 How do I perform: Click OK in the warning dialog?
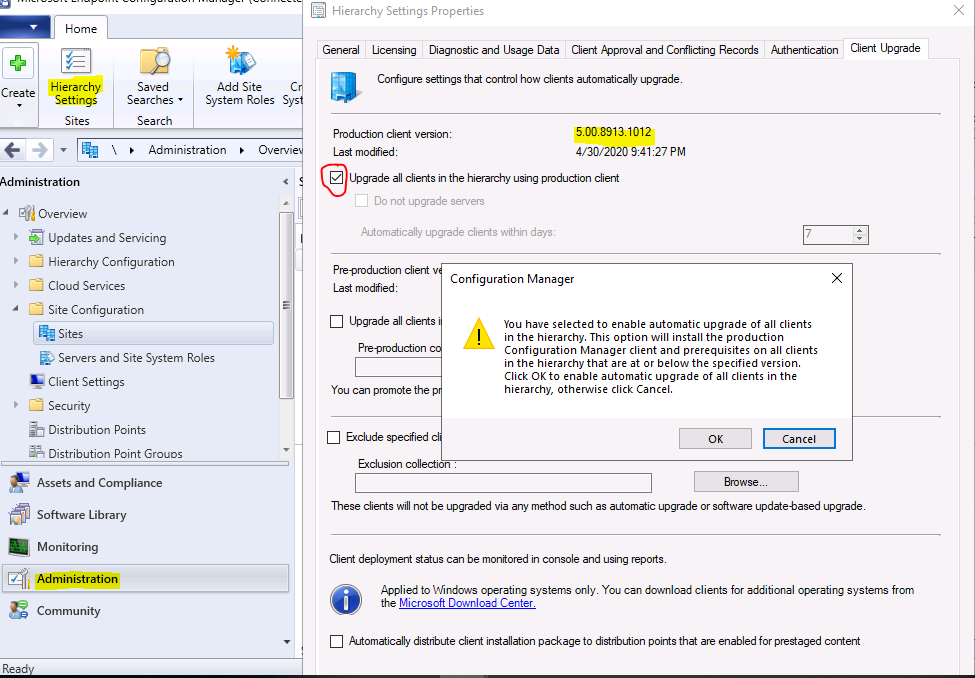pyautogui.click(x=716, y=439)
